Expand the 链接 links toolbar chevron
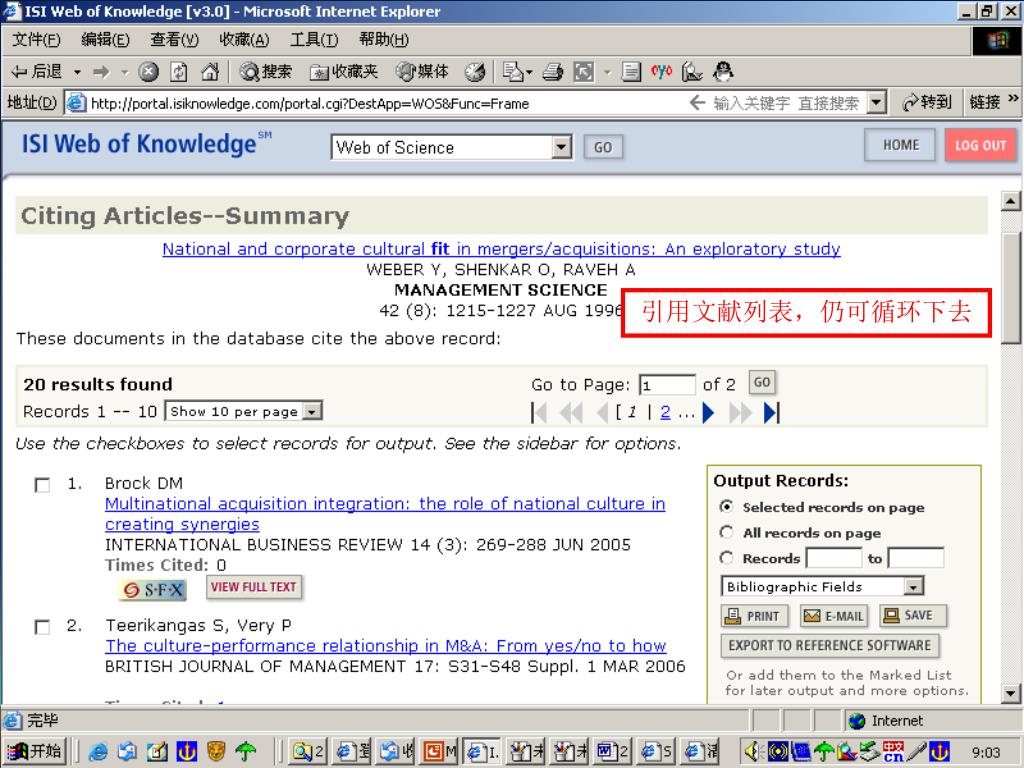 coord(1013,99)
